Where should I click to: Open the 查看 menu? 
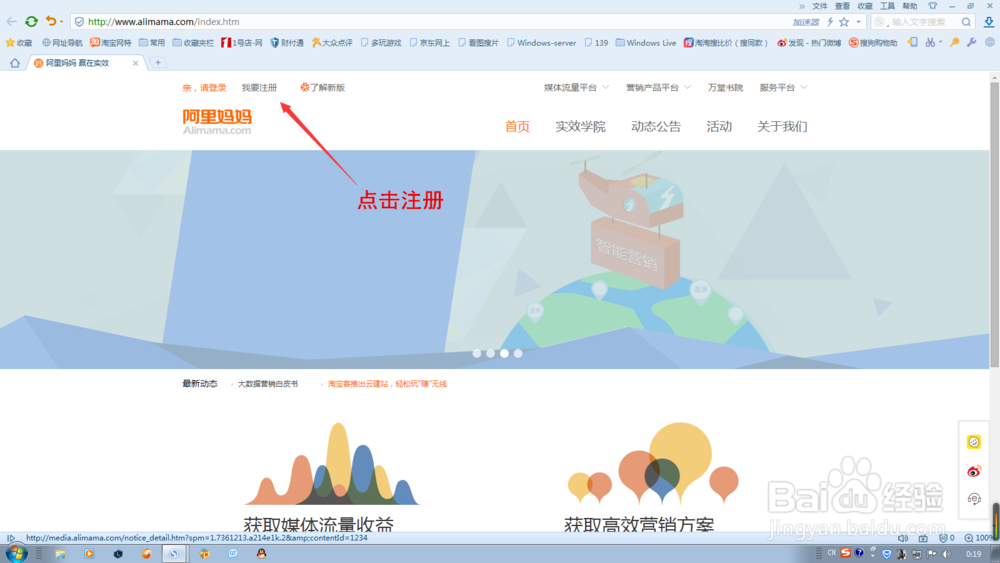coord(842,6)
